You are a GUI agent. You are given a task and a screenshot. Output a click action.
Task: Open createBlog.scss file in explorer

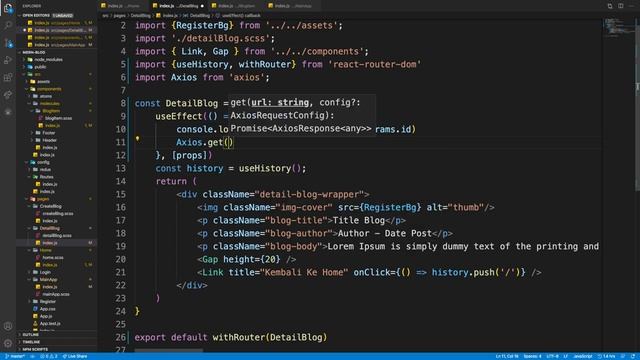[x=58, y=213]
